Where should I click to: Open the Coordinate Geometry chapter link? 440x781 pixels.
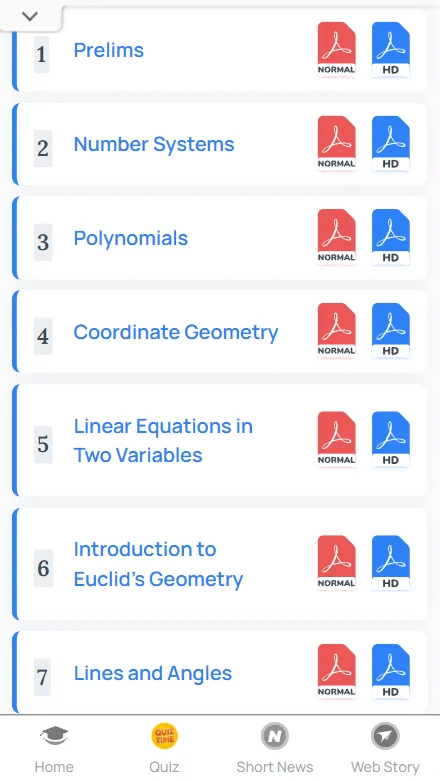[x=175, y=332]
